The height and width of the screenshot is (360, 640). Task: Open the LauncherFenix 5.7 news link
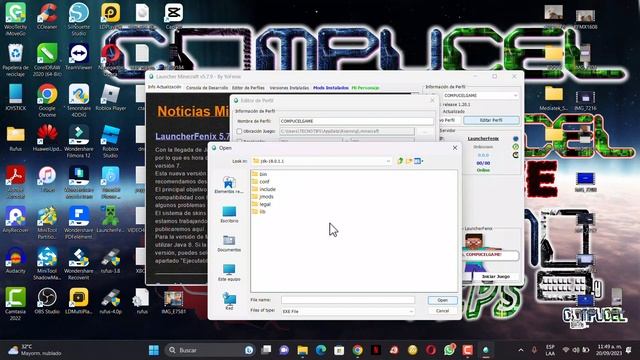192,136
